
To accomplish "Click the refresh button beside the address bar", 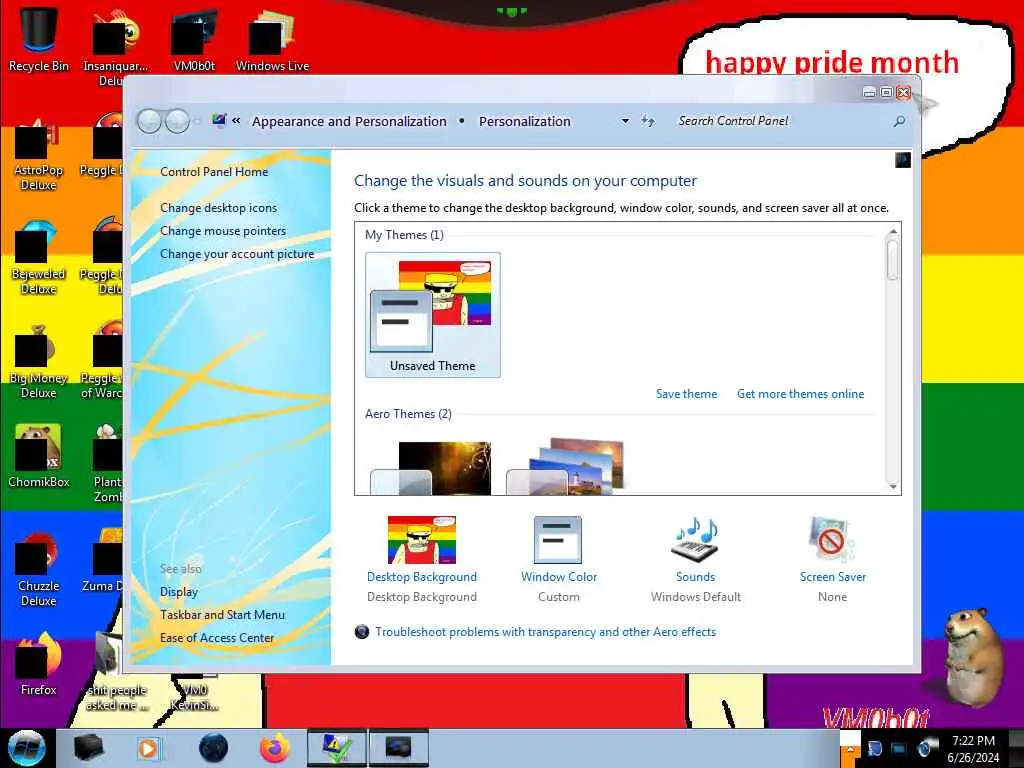I will [x=648, y=121].
